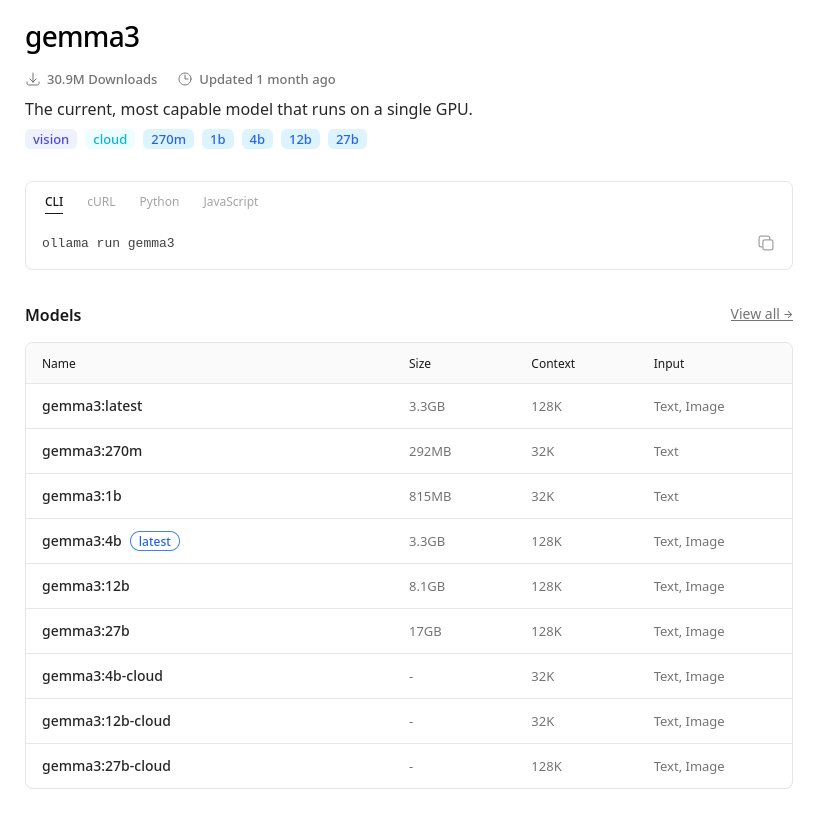Click the clock icon beside Updated
Screen dimensions: 820x819
point(185,79)
